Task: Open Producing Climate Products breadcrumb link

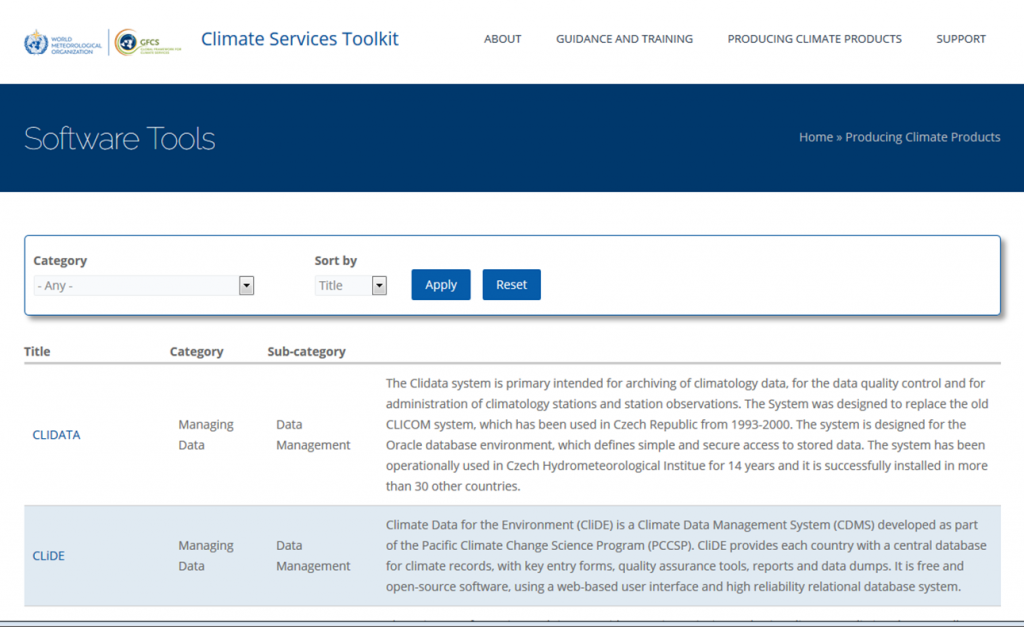Action: 923,137
